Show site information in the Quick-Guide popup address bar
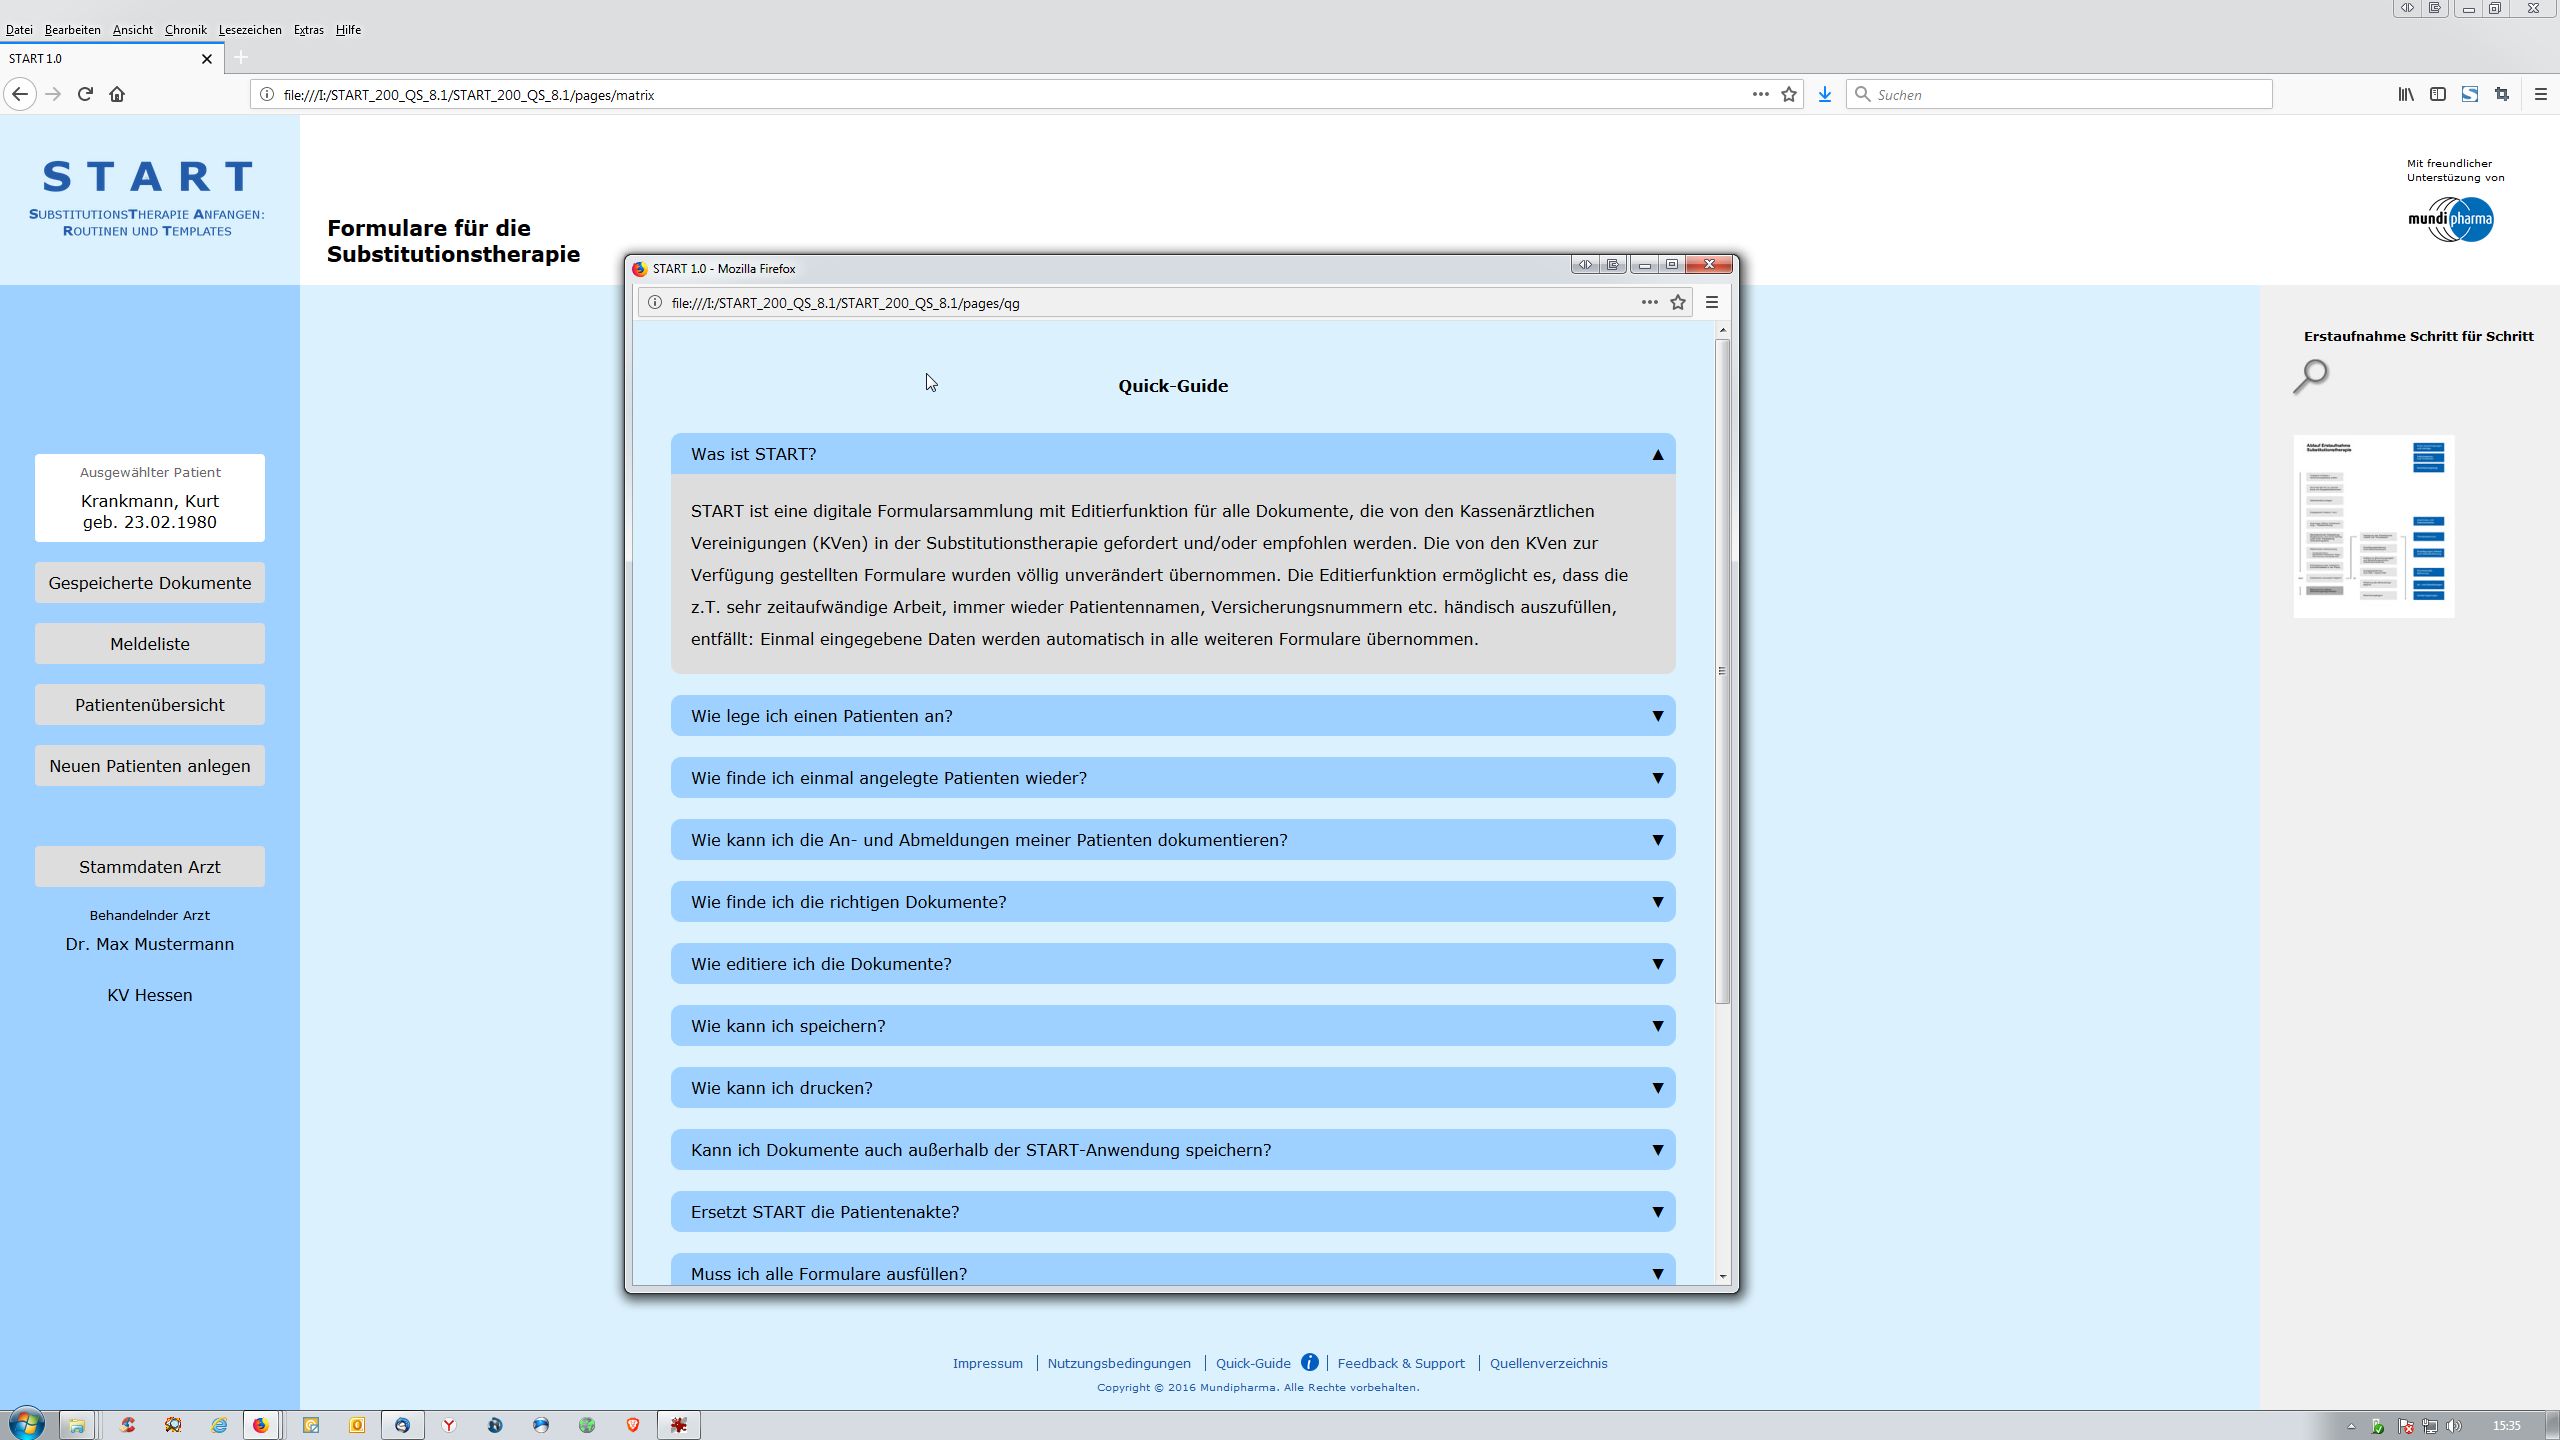 click(655, 302)
